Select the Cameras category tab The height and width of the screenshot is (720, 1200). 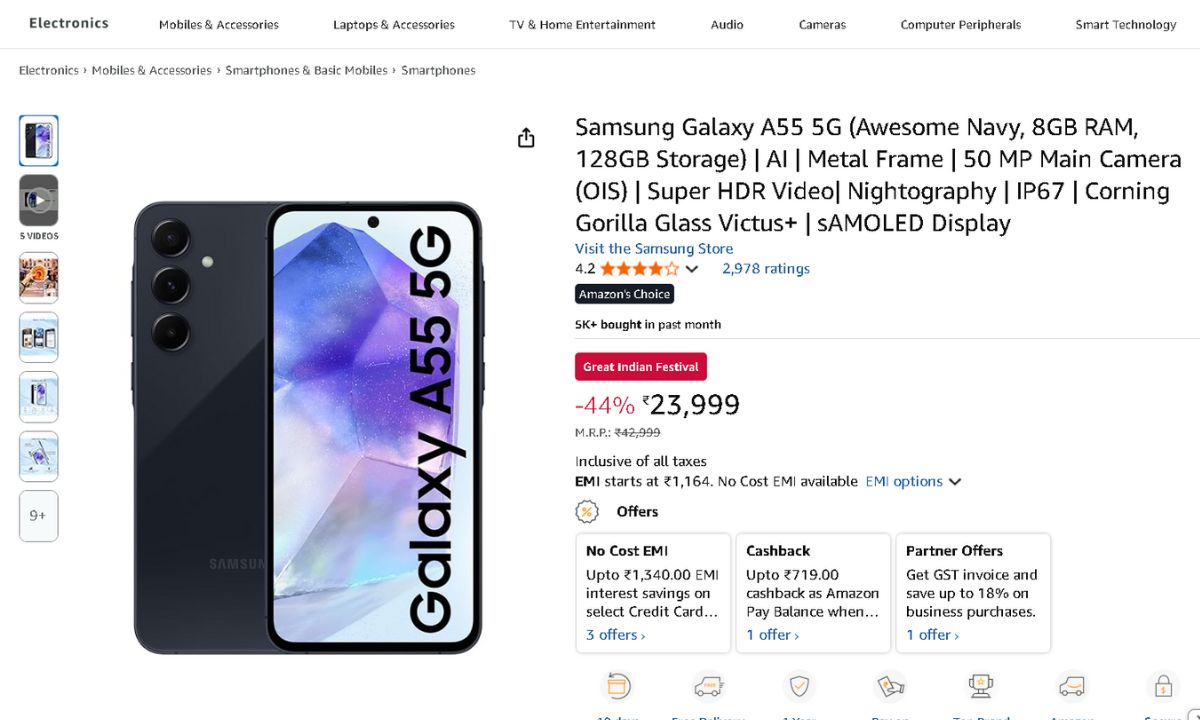coord(822,25)
